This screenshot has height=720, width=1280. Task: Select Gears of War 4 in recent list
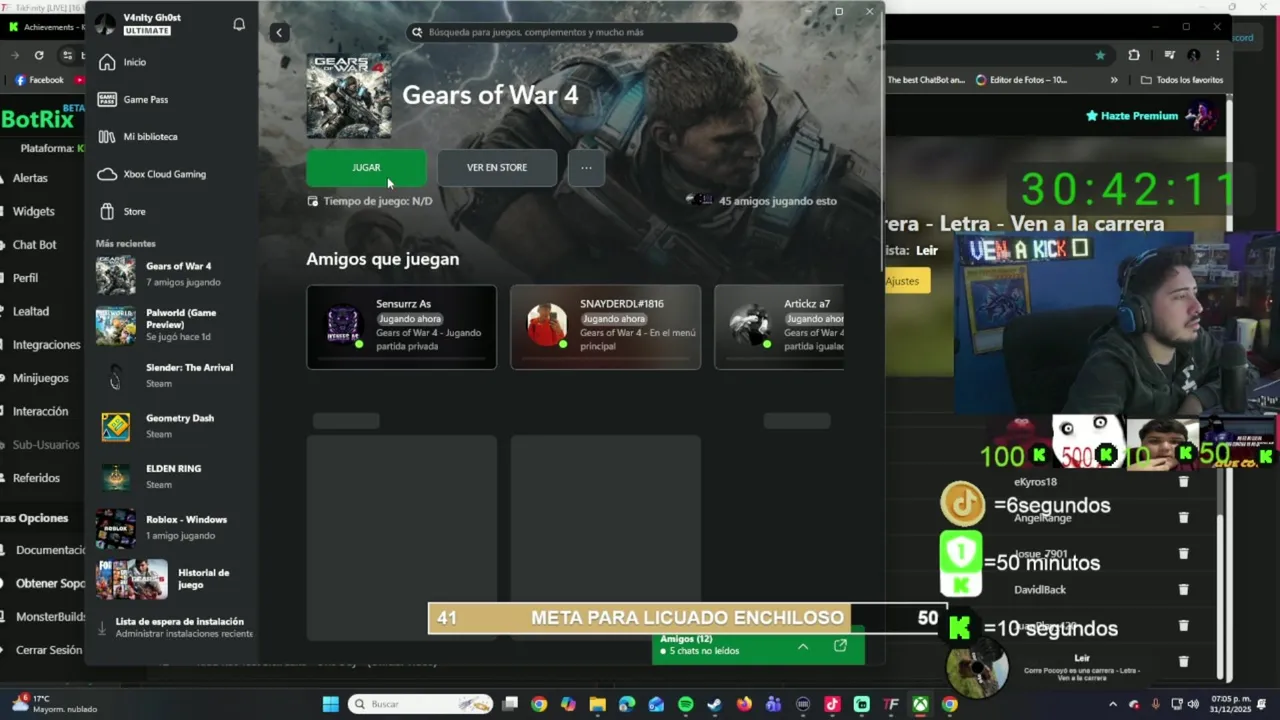click(172, 274)
